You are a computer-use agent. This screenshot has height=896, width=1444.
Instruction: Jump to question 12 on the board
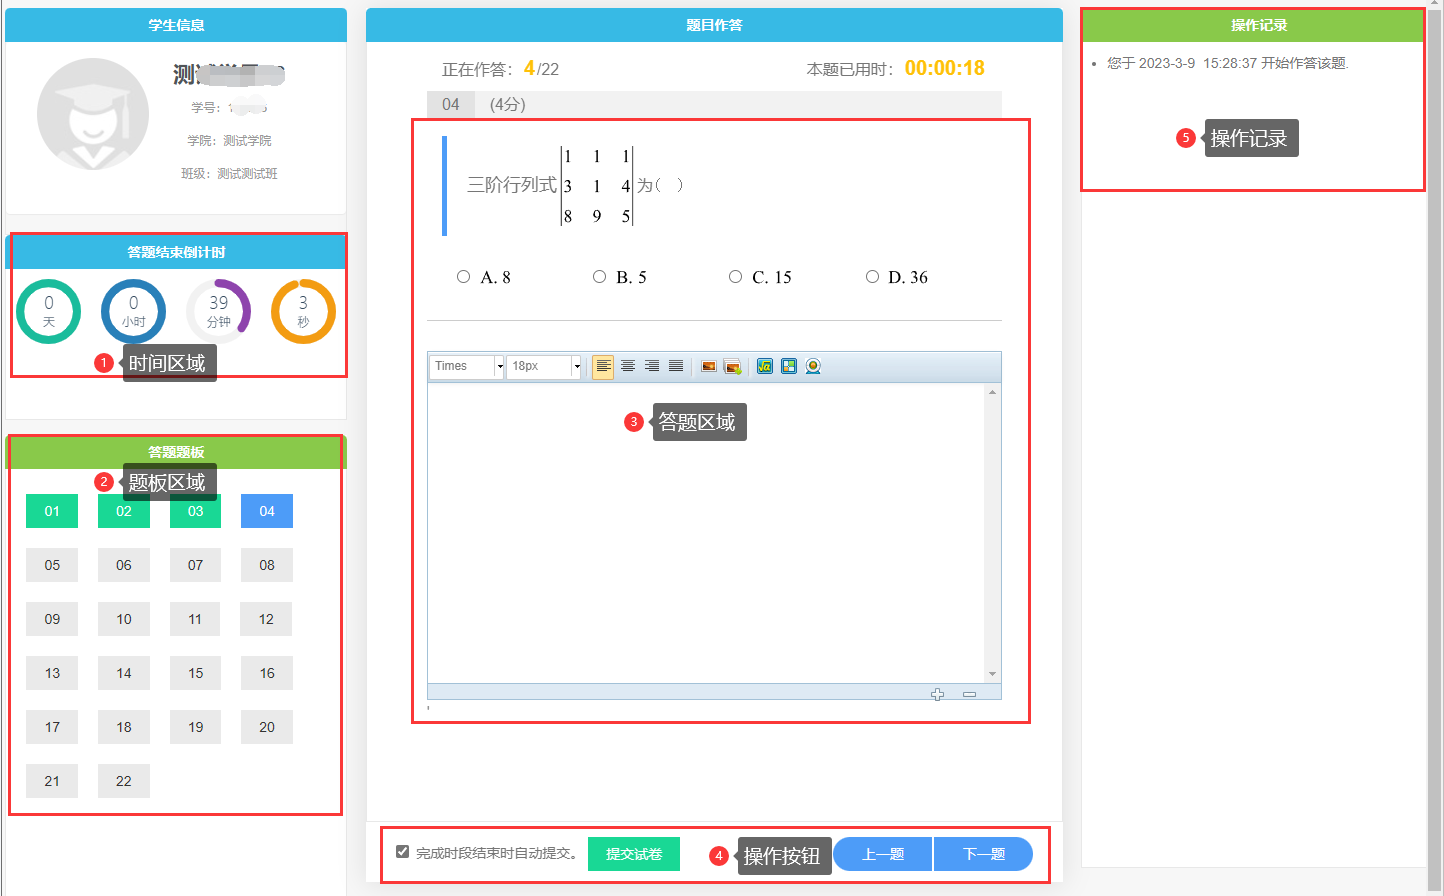point(267,619)
